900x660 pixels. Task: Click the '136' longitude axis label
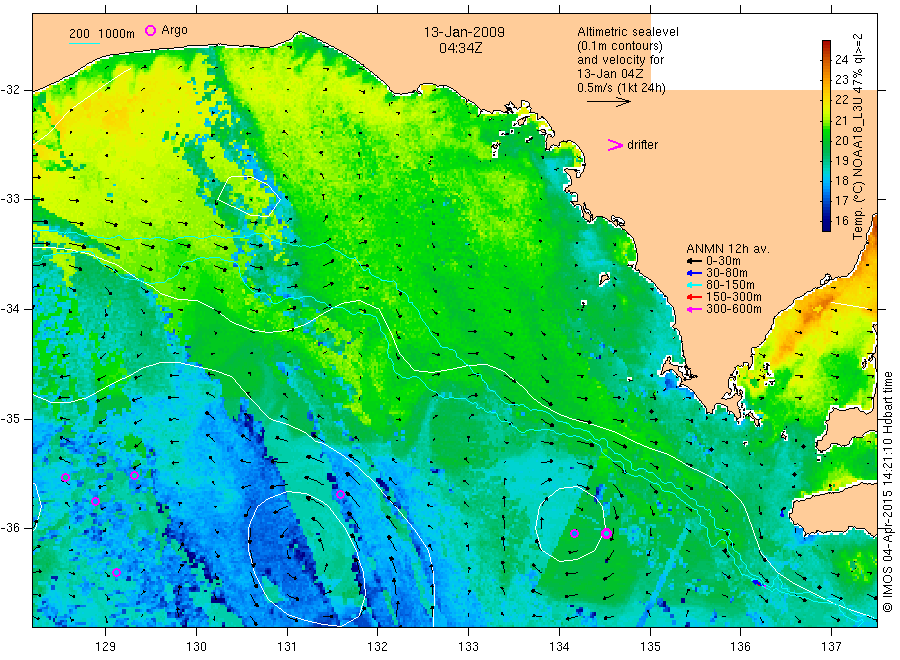(740, 647)
